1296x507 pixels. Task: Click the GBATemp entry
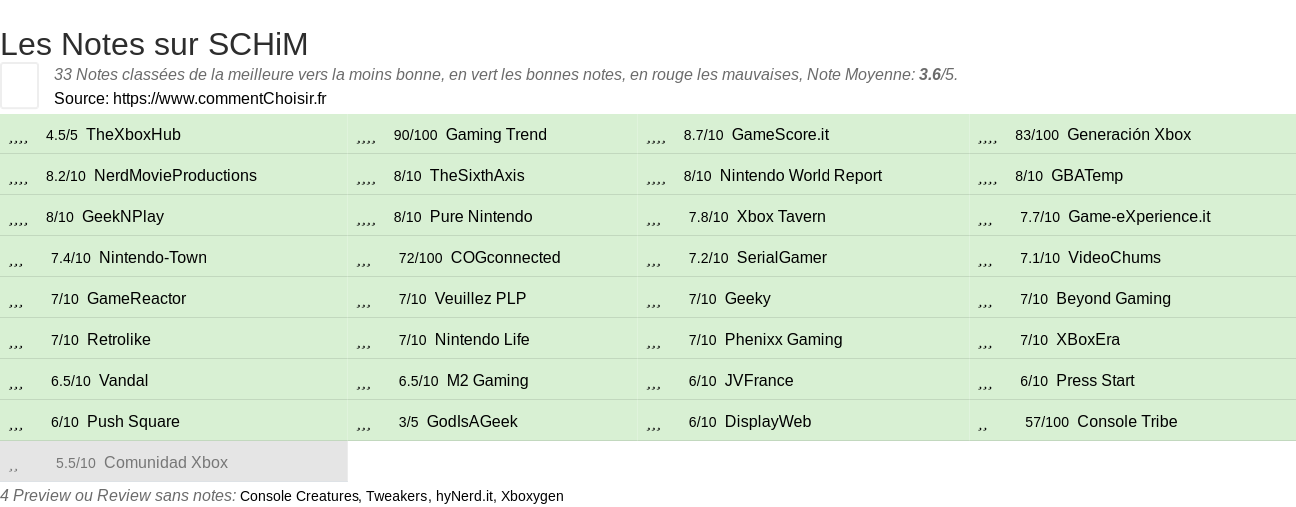(1087, 176)
